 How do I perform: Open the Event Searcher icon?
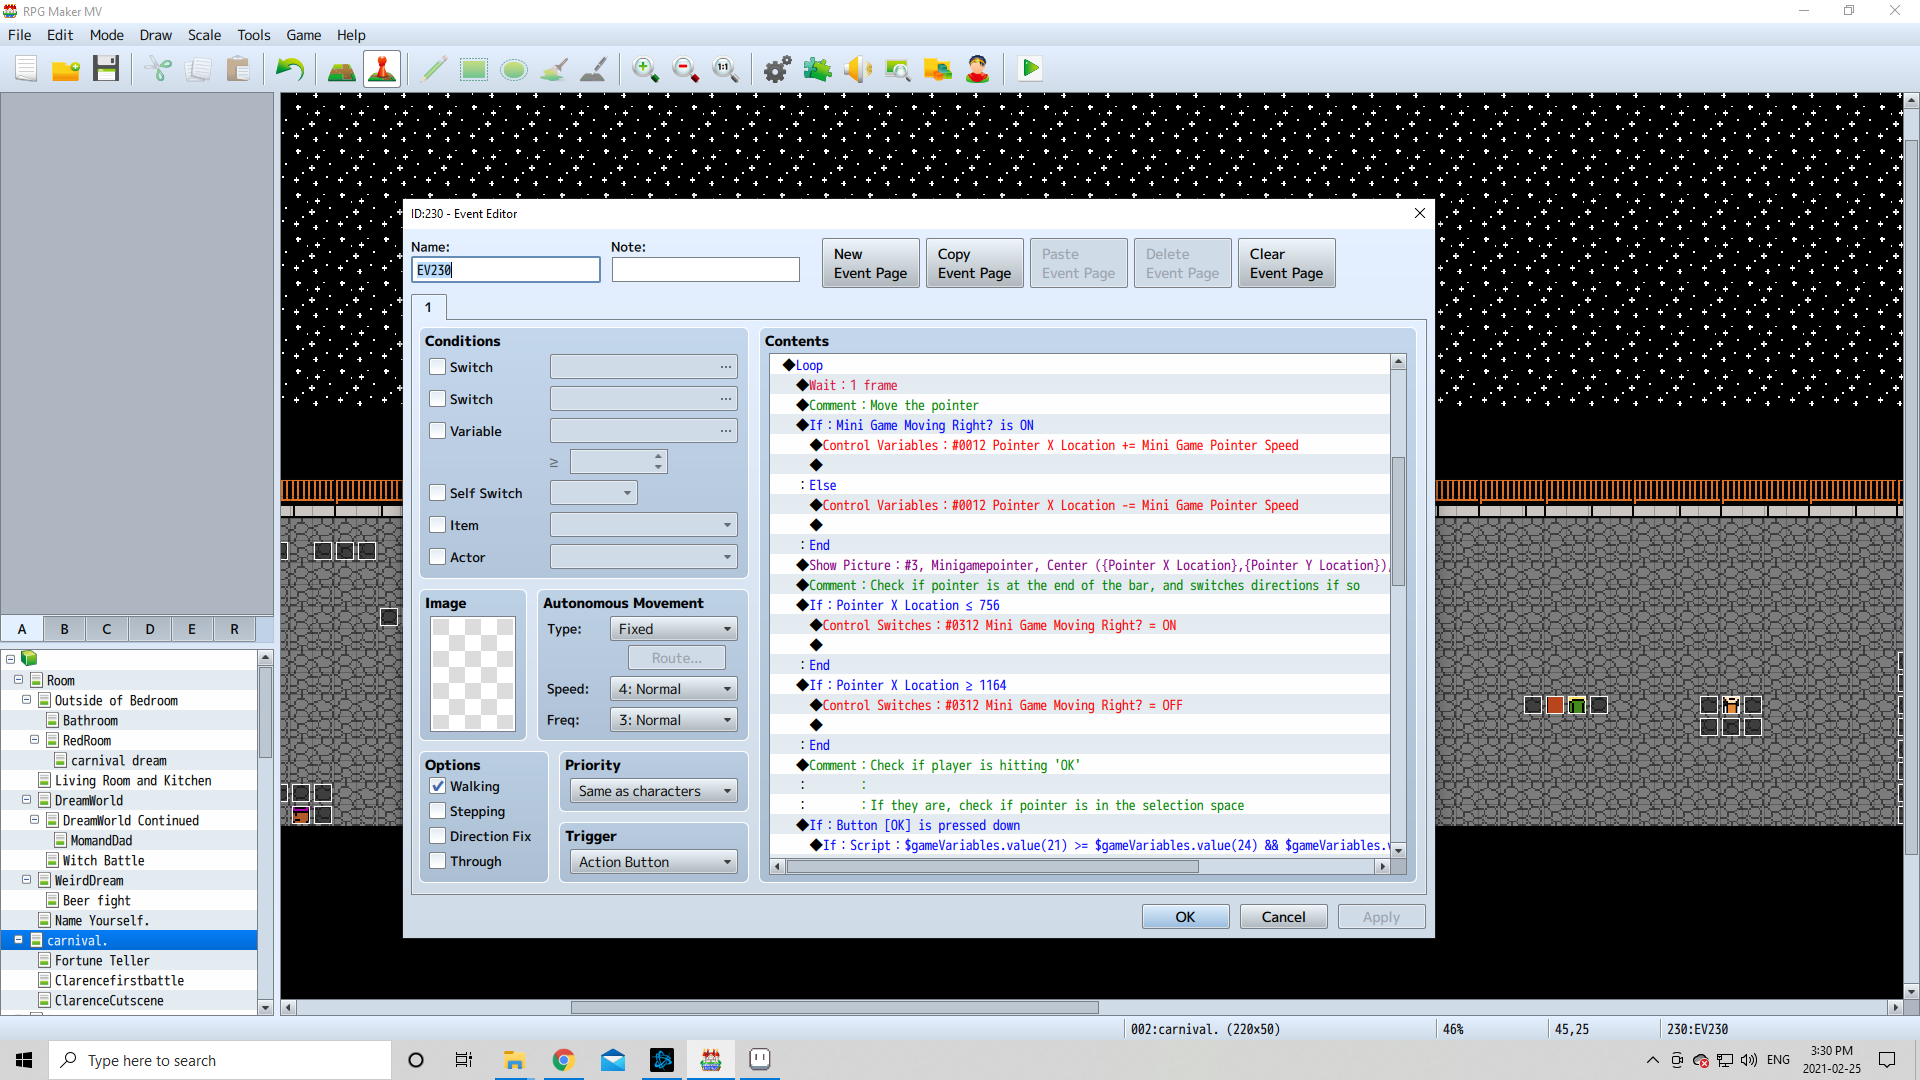coord(898,69)
